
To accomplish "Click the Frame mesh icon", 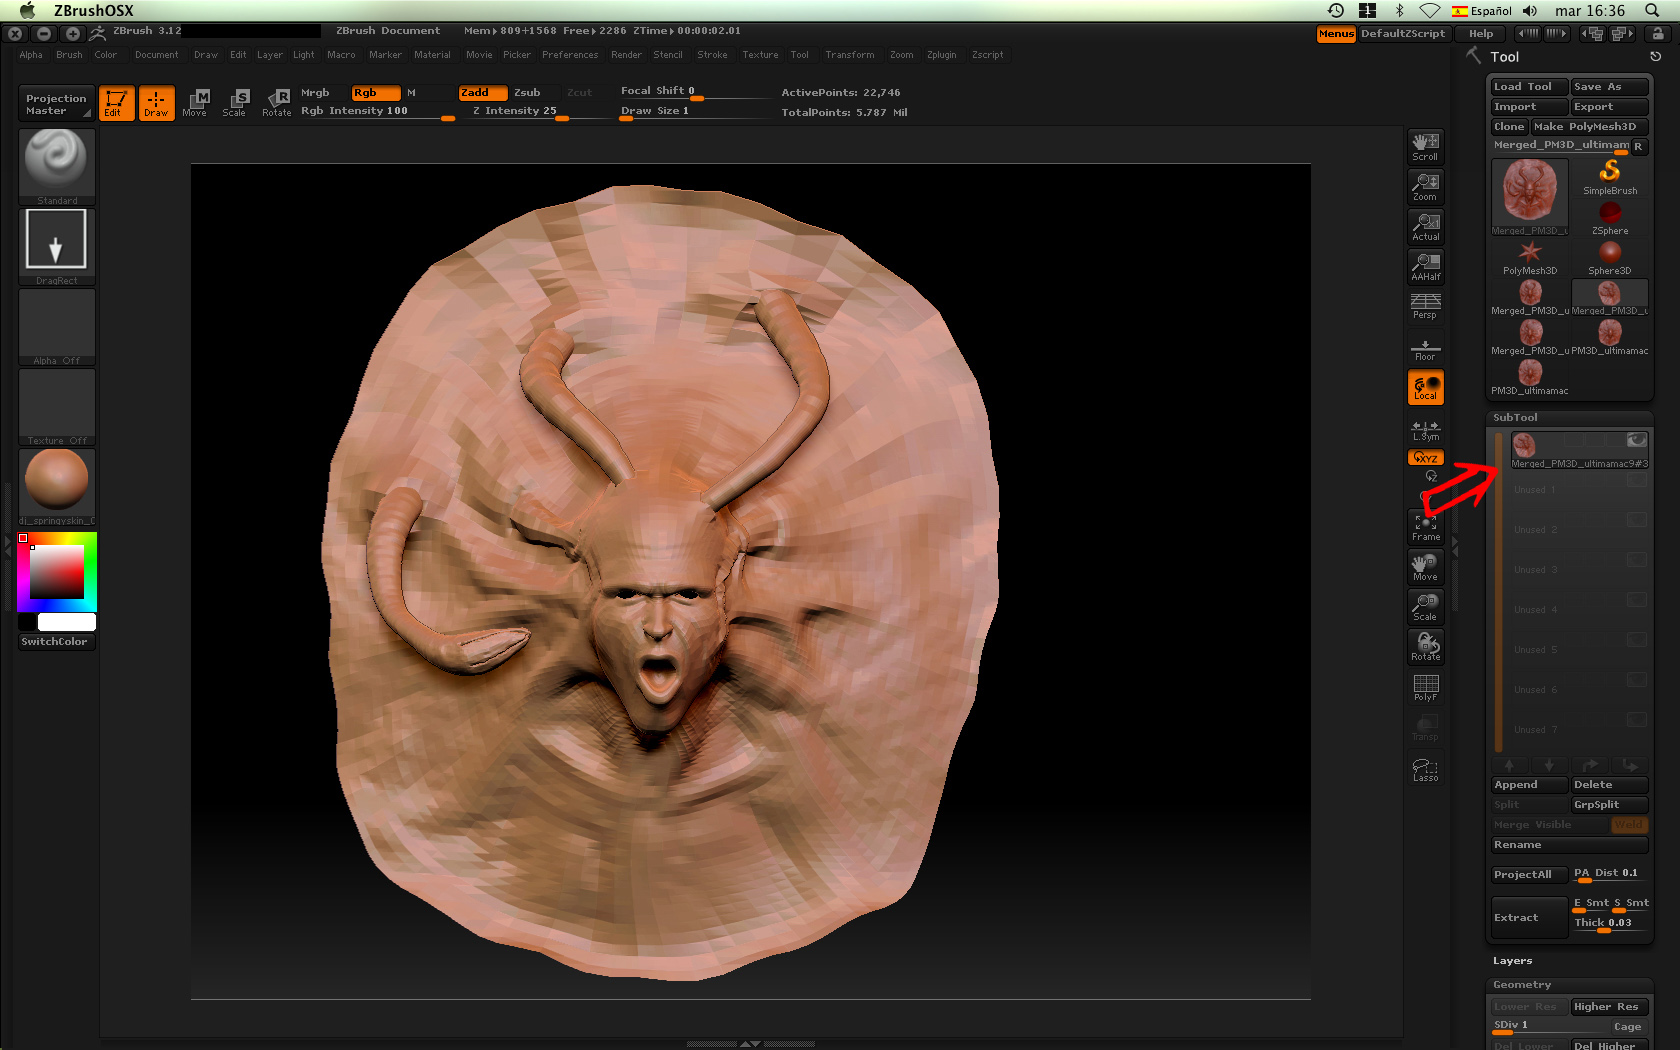I will tap(1425, 526).
